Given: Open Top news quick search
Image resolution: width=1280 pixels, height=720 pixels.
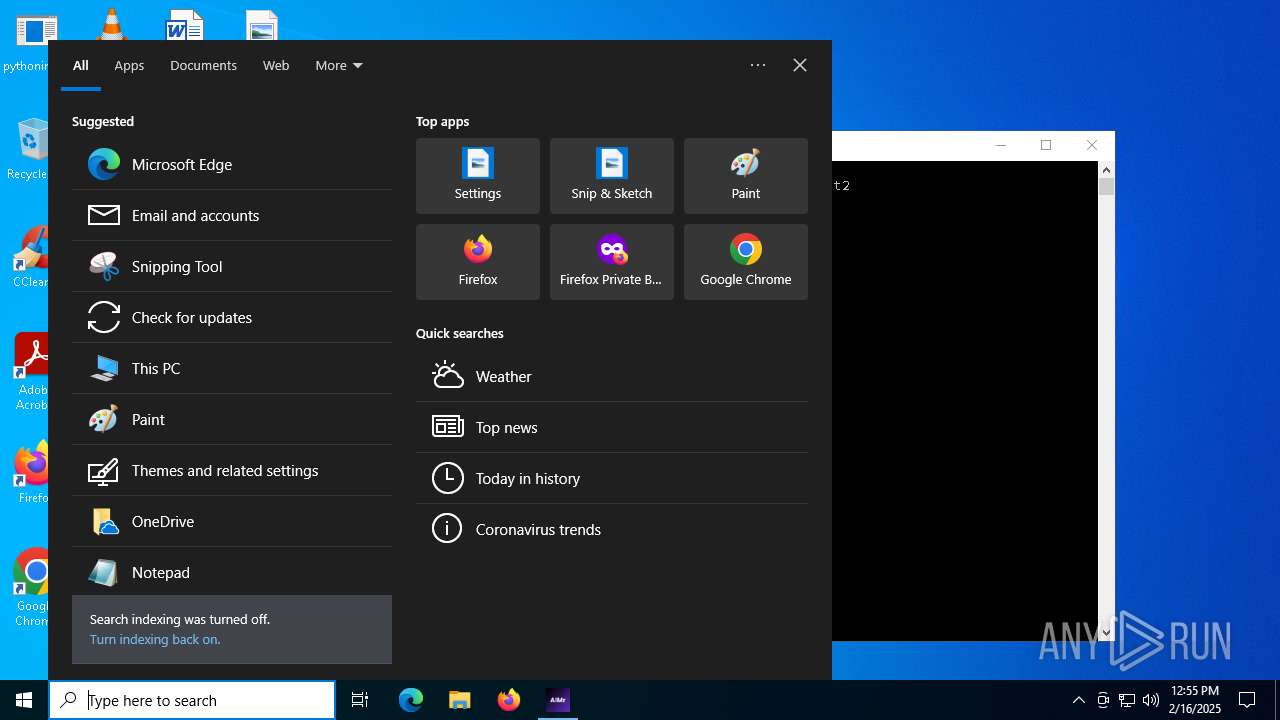Looking at the screenshot, I should (x=612, y=427).
